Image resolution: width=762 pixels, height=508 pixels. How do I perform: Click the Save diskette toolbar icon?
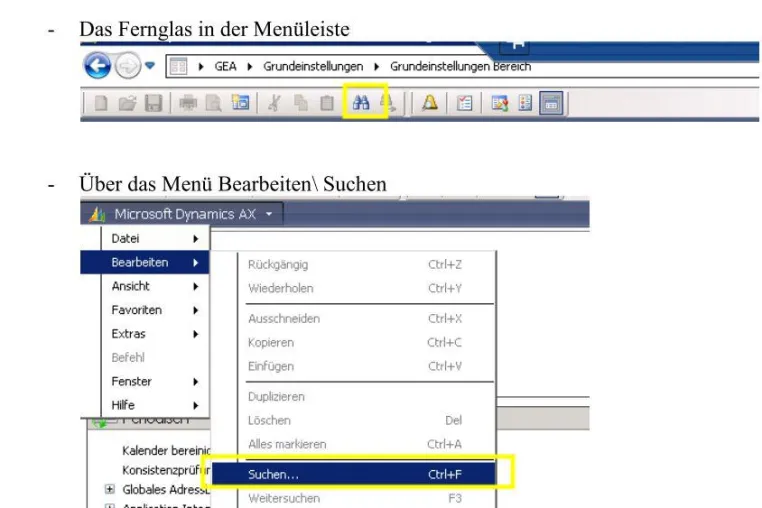(x=154, y=103)
